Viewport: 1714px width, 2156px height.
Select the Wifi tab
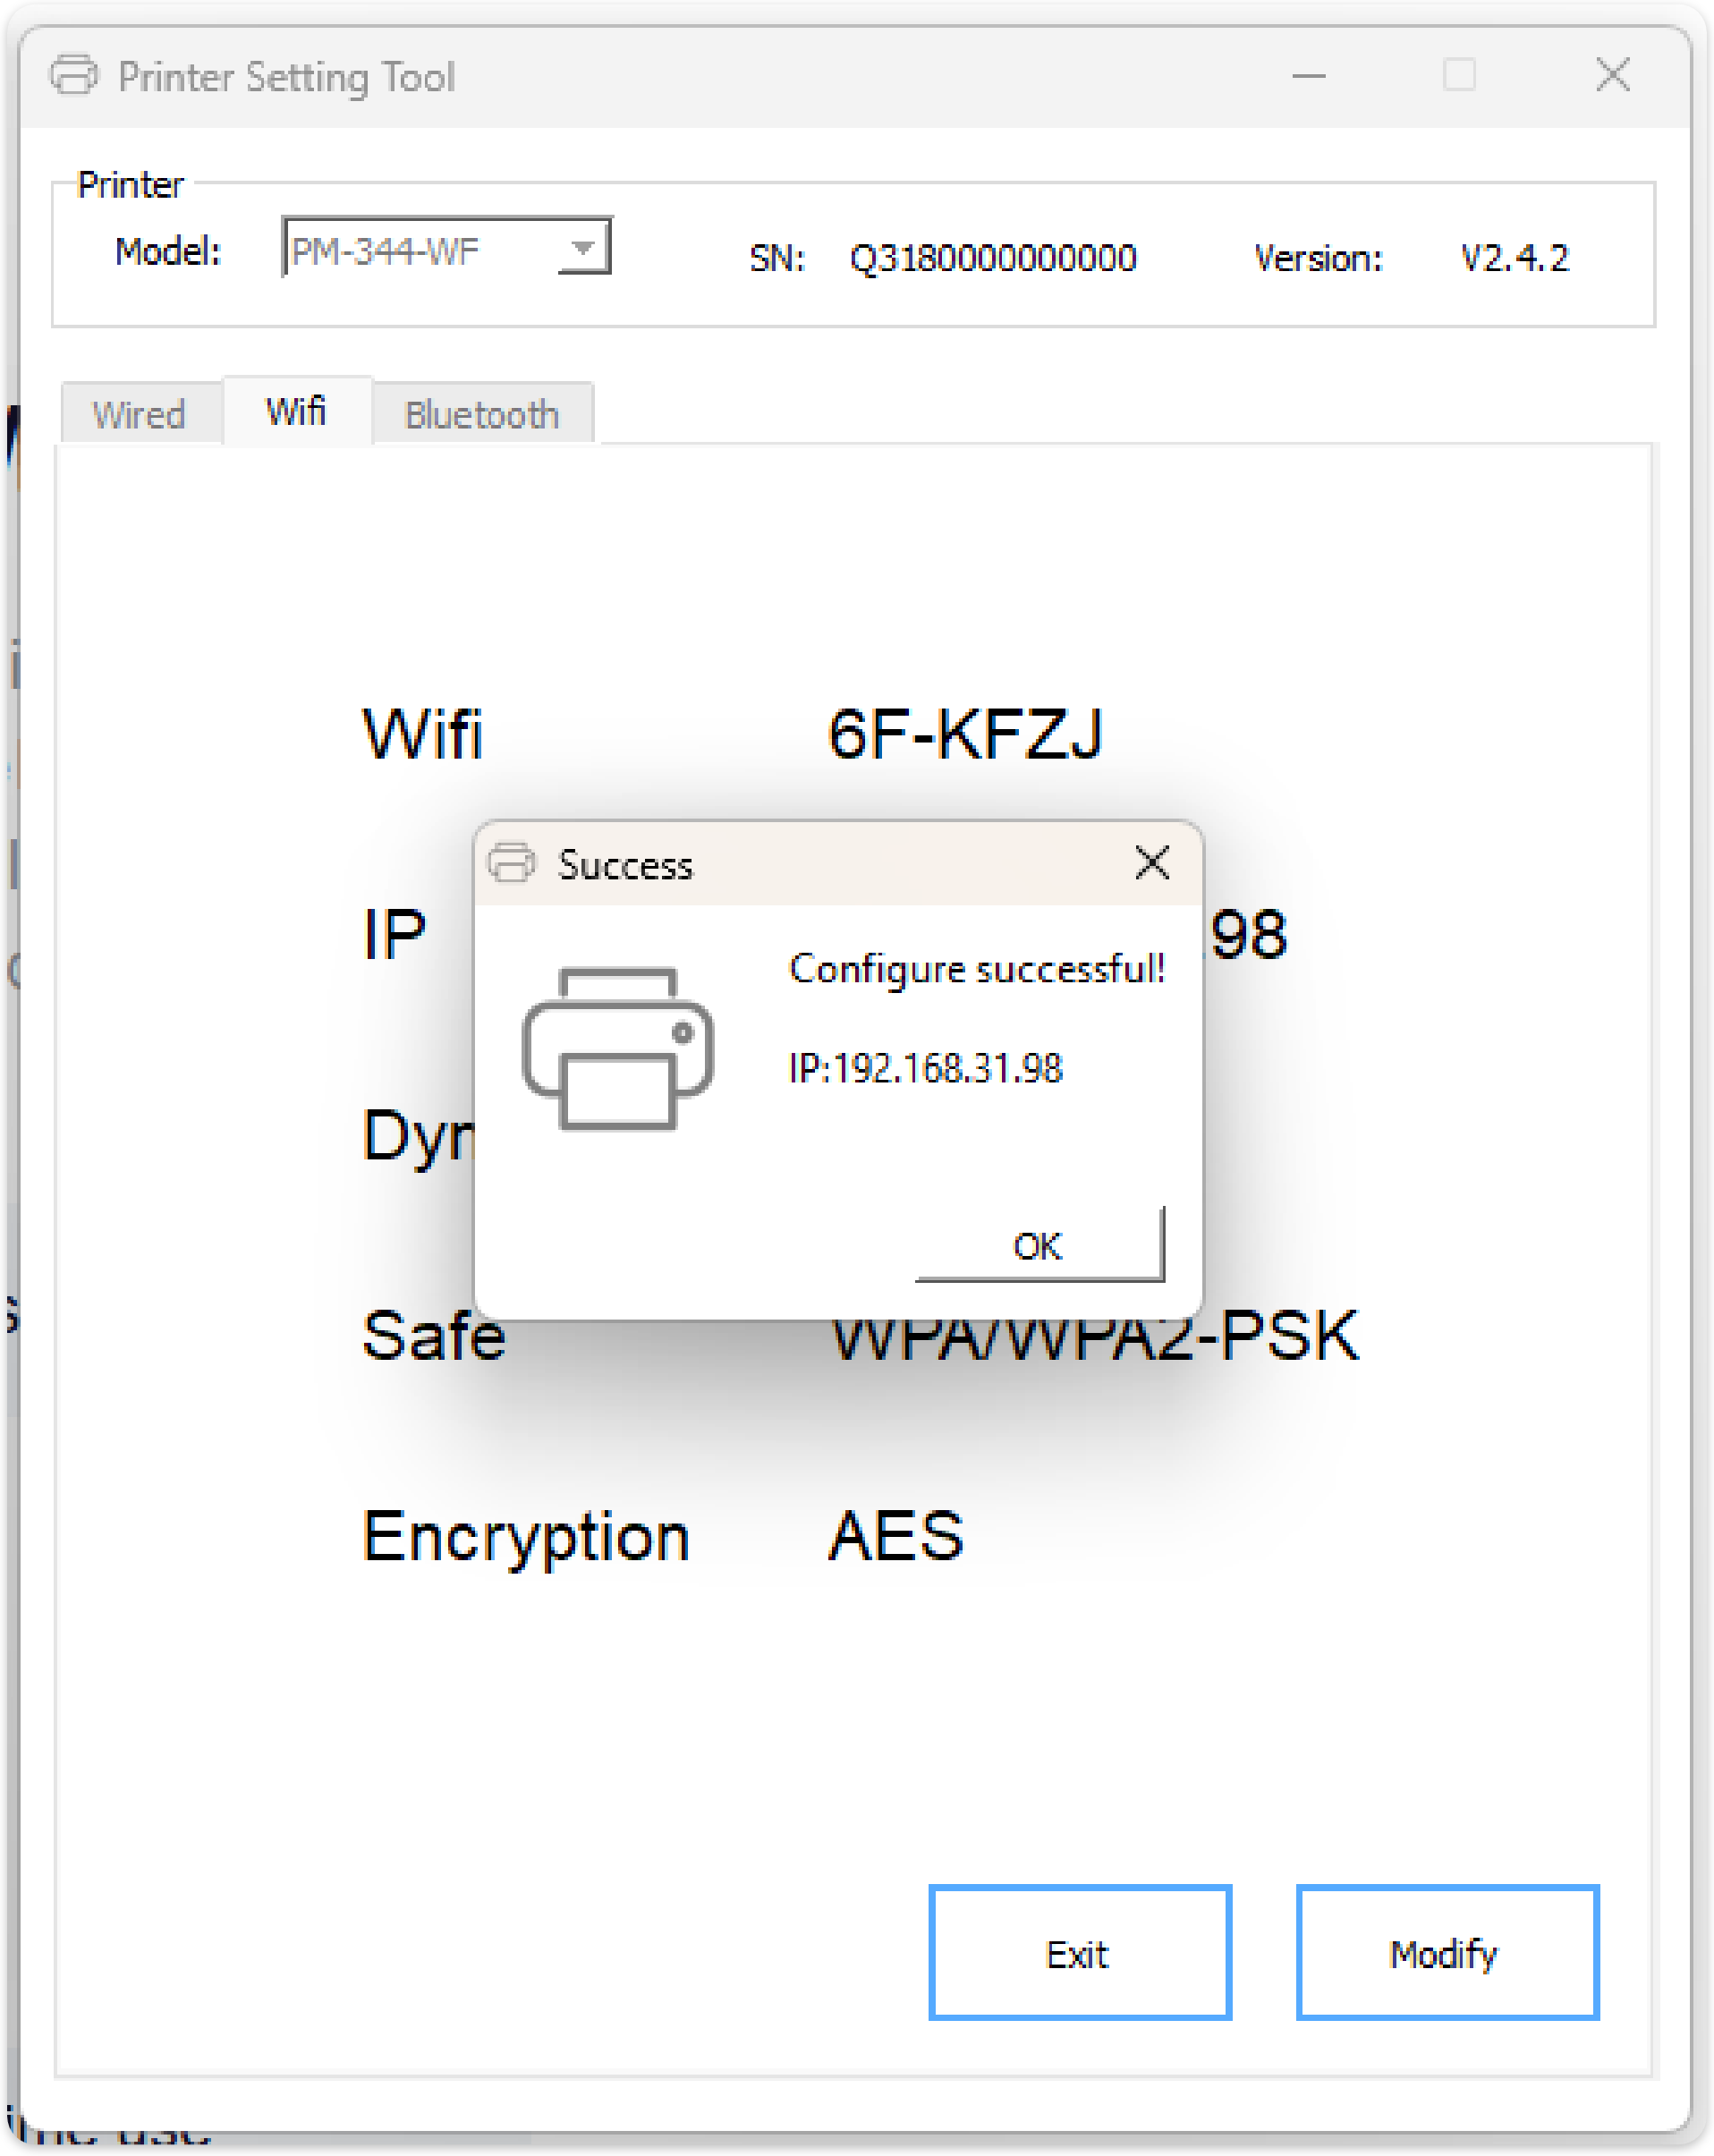pyautogui.click(x=297, y=411)
